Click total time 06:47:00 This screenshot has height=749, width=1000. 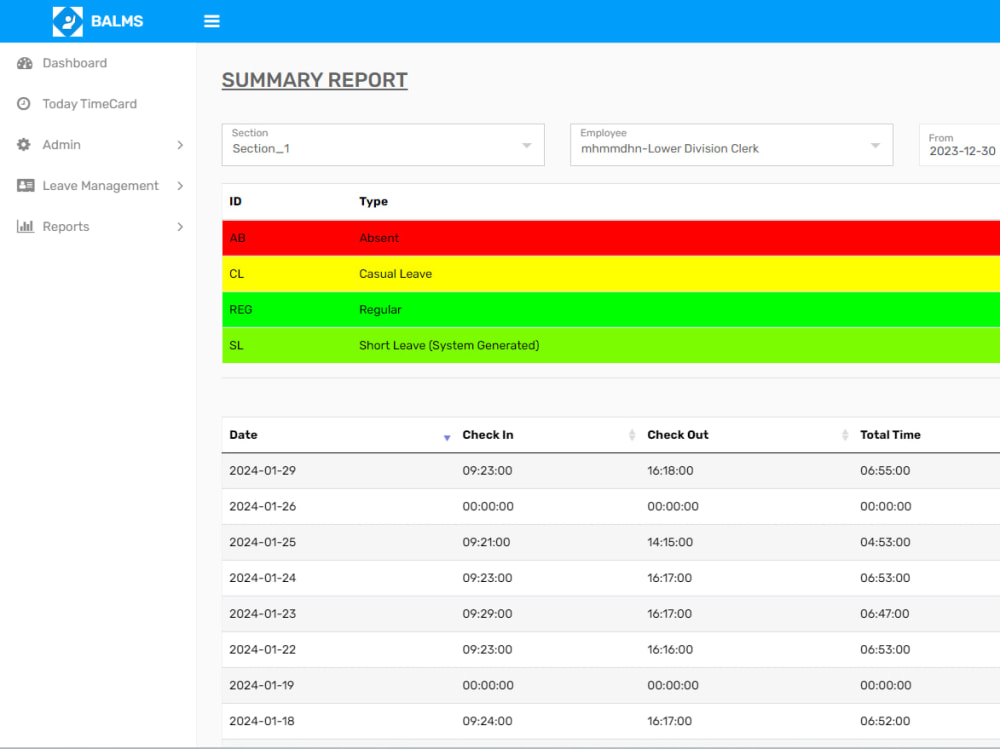[885, 614]
